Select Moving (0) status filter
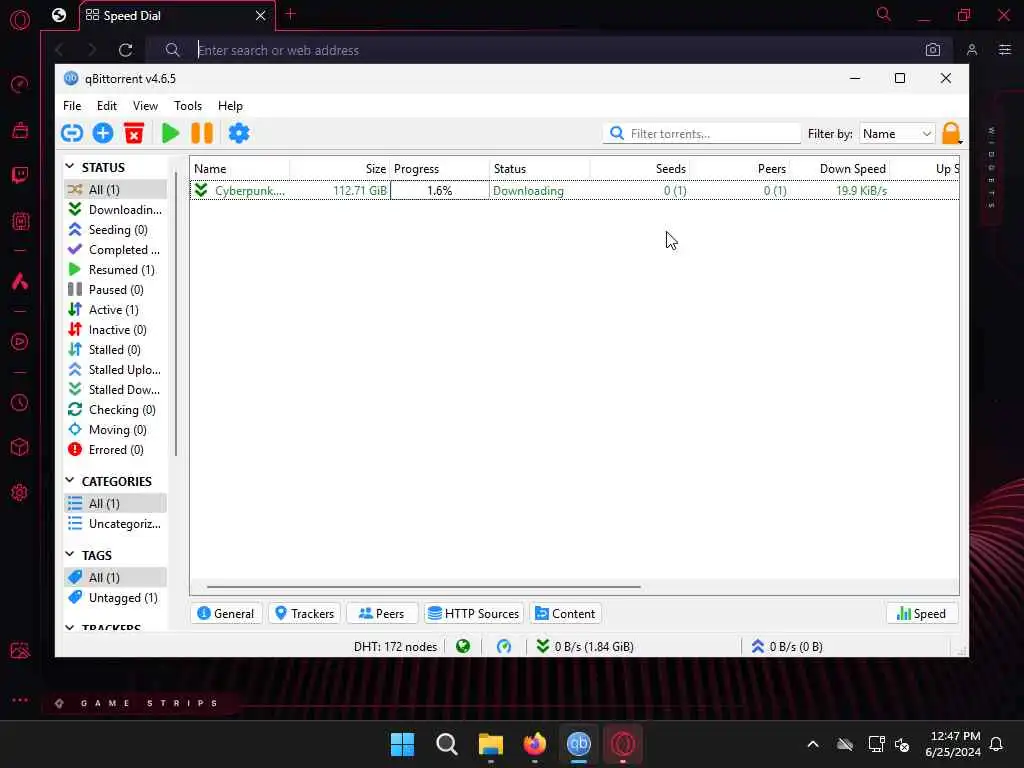The height and width of the screenshot is (768, 1024). 116,430
